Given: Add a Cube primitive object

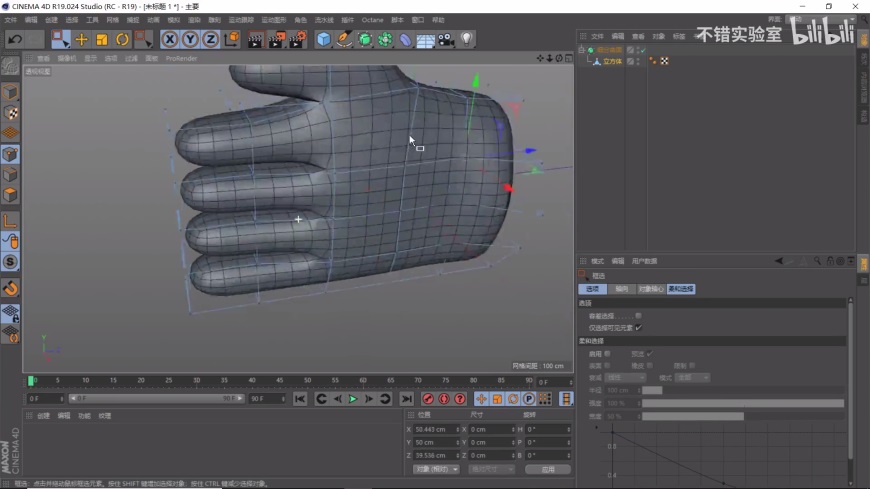Looking at the screenshot, I should coord(323,39).
